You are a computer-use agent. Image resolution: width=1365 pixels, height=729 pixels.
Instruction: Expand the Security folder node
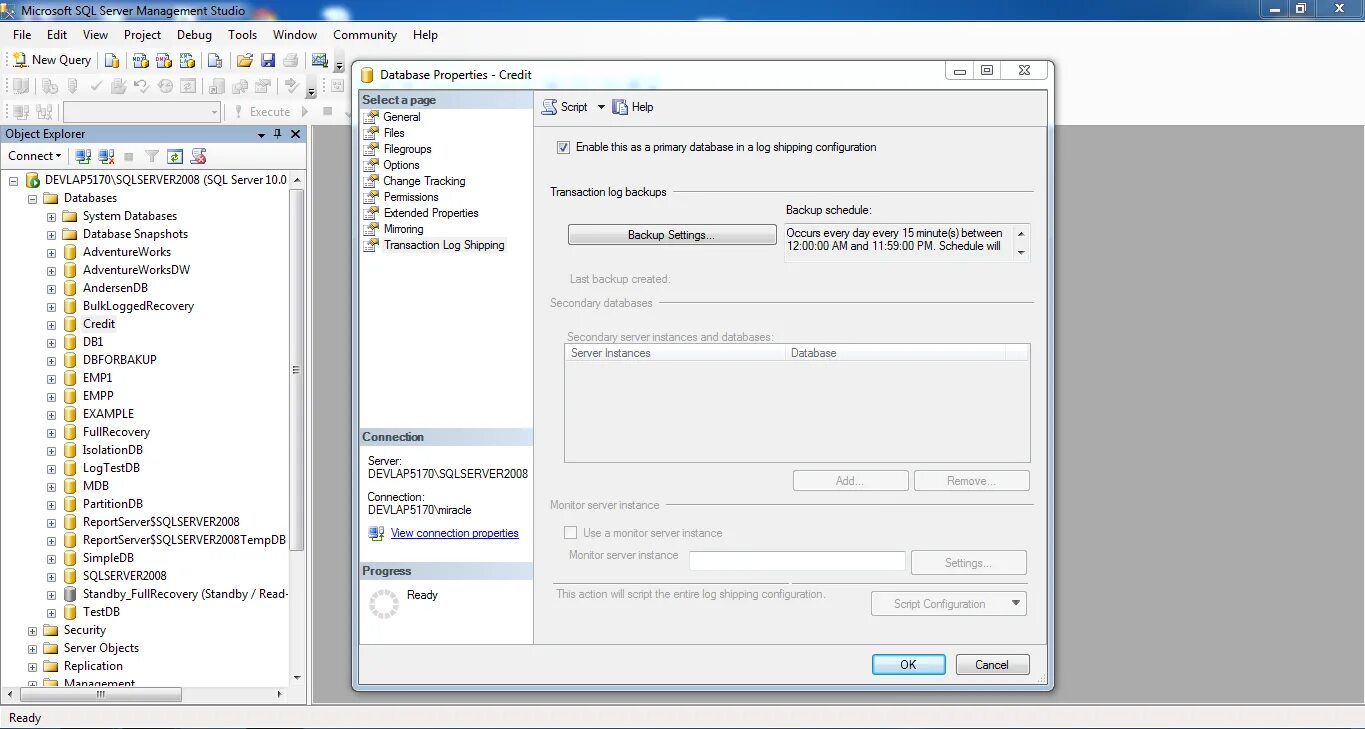coord(32,630)
